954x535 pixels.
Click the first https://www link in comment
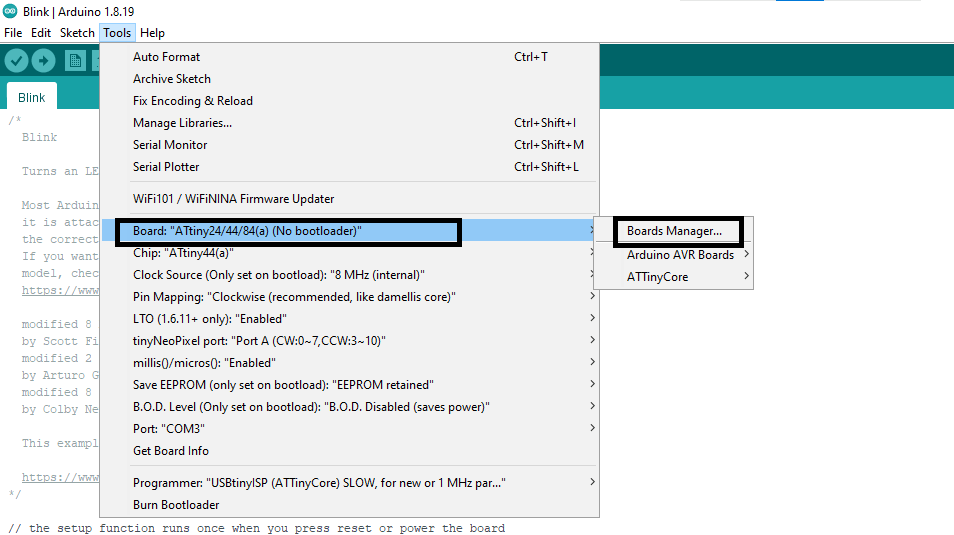click(60, 290)
